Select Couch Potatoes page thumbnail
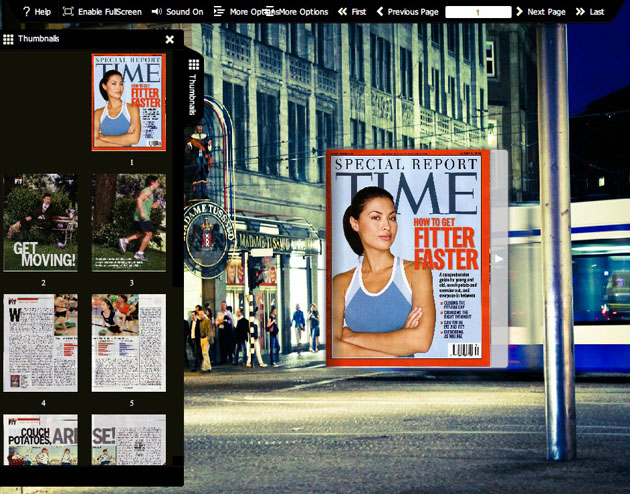Viewport: 630px width, 494px height. [41, 440]
